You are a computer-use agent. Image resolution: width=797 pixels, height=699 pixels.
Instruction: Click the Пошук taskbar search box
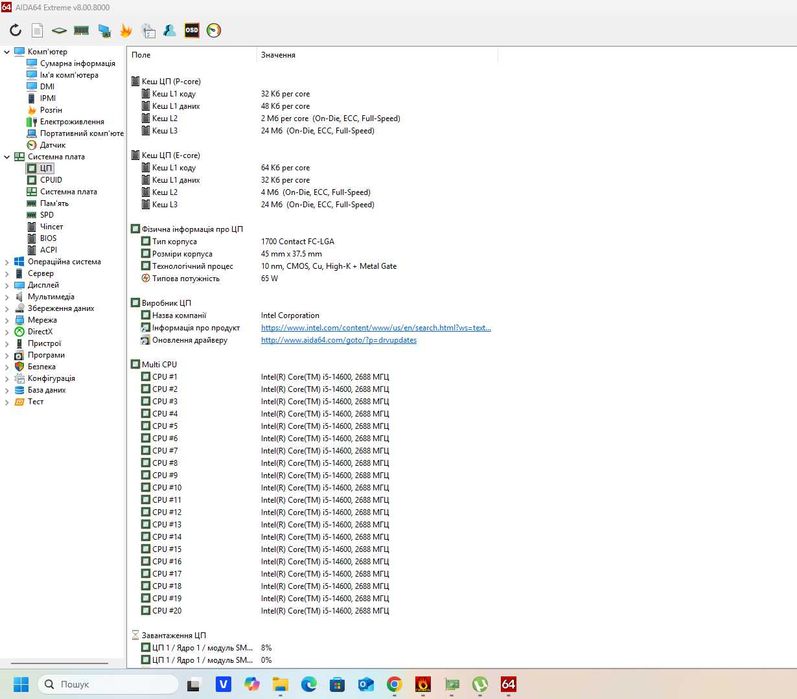pyautogui.click(x=108, y=685)
